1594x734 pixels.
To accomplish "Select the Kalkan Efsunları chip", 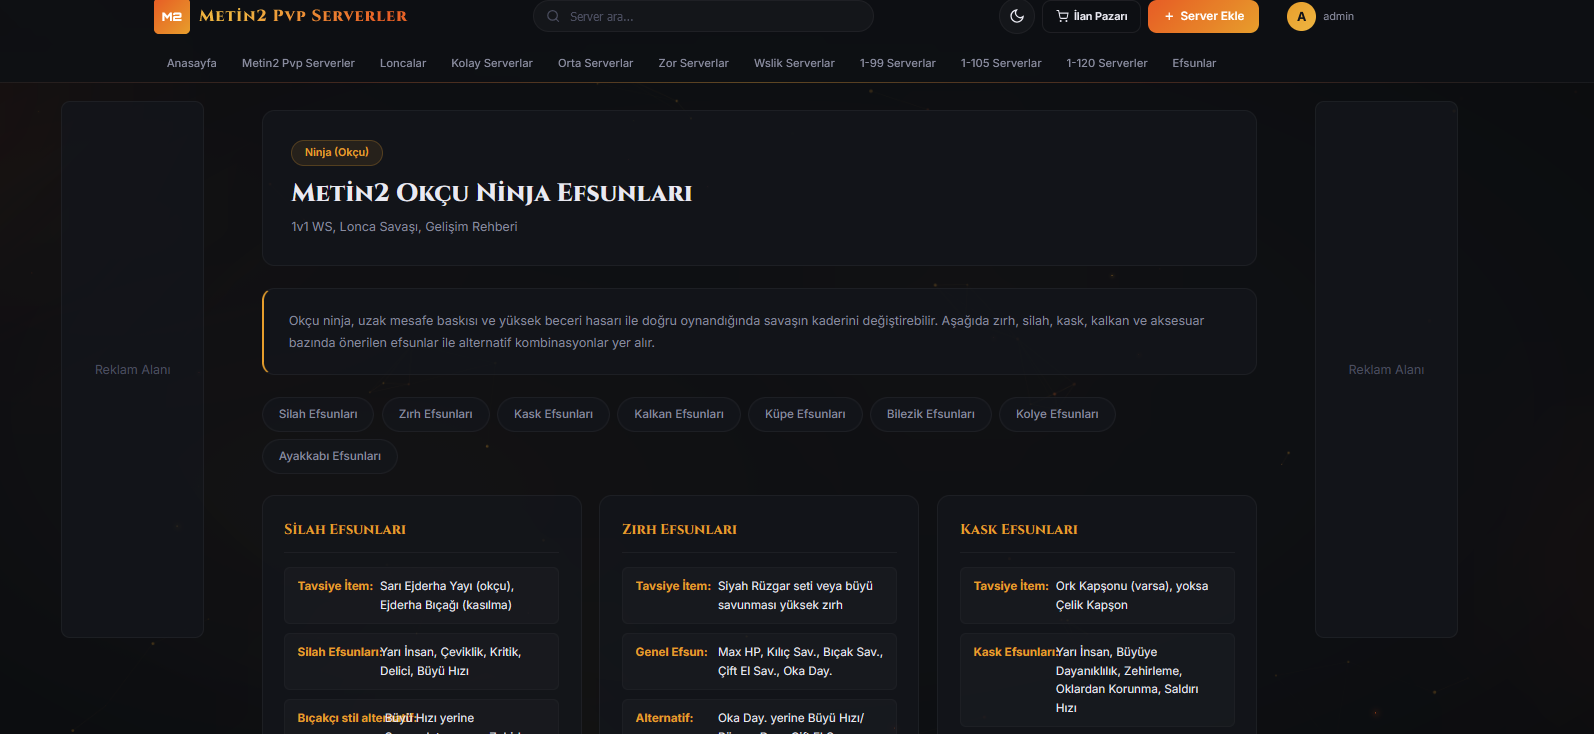I will (x=678, y=414).
